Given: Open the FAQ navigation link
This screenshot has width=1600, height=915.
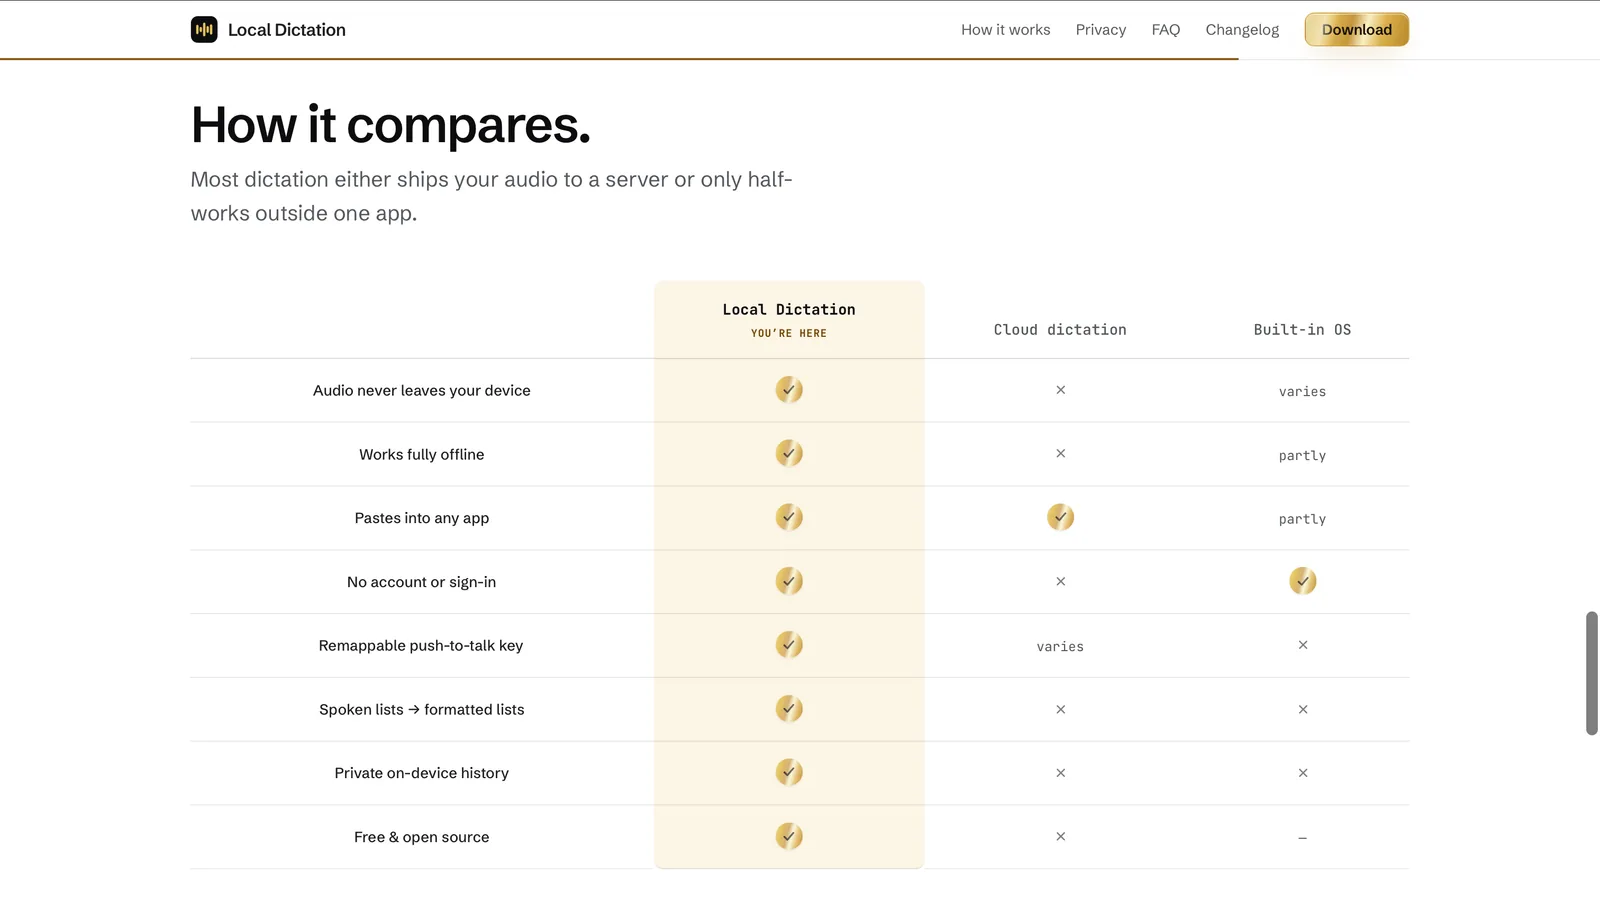Looking at the screenshot, I should point(1165,30).
